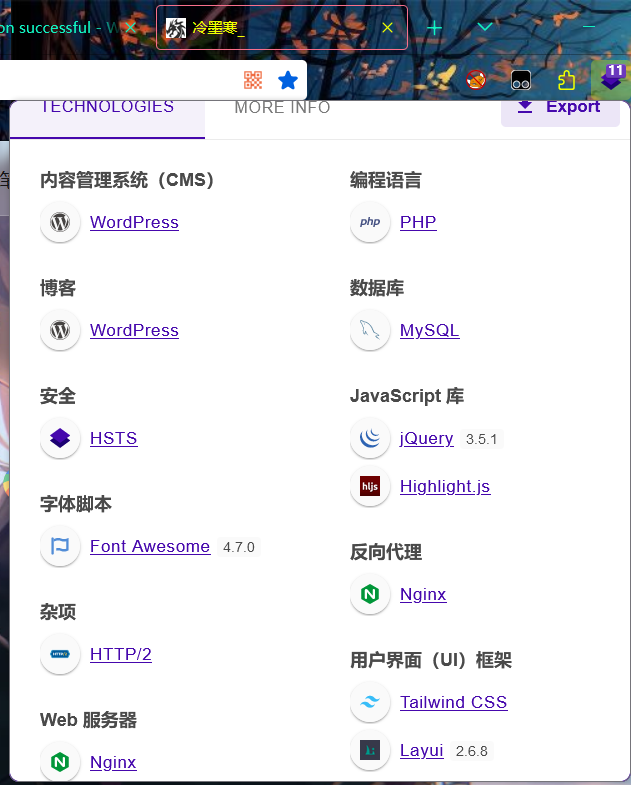Click the Layui logo icon
The height and width of the screenshot is (785, 631).
[x=370, y=750]
